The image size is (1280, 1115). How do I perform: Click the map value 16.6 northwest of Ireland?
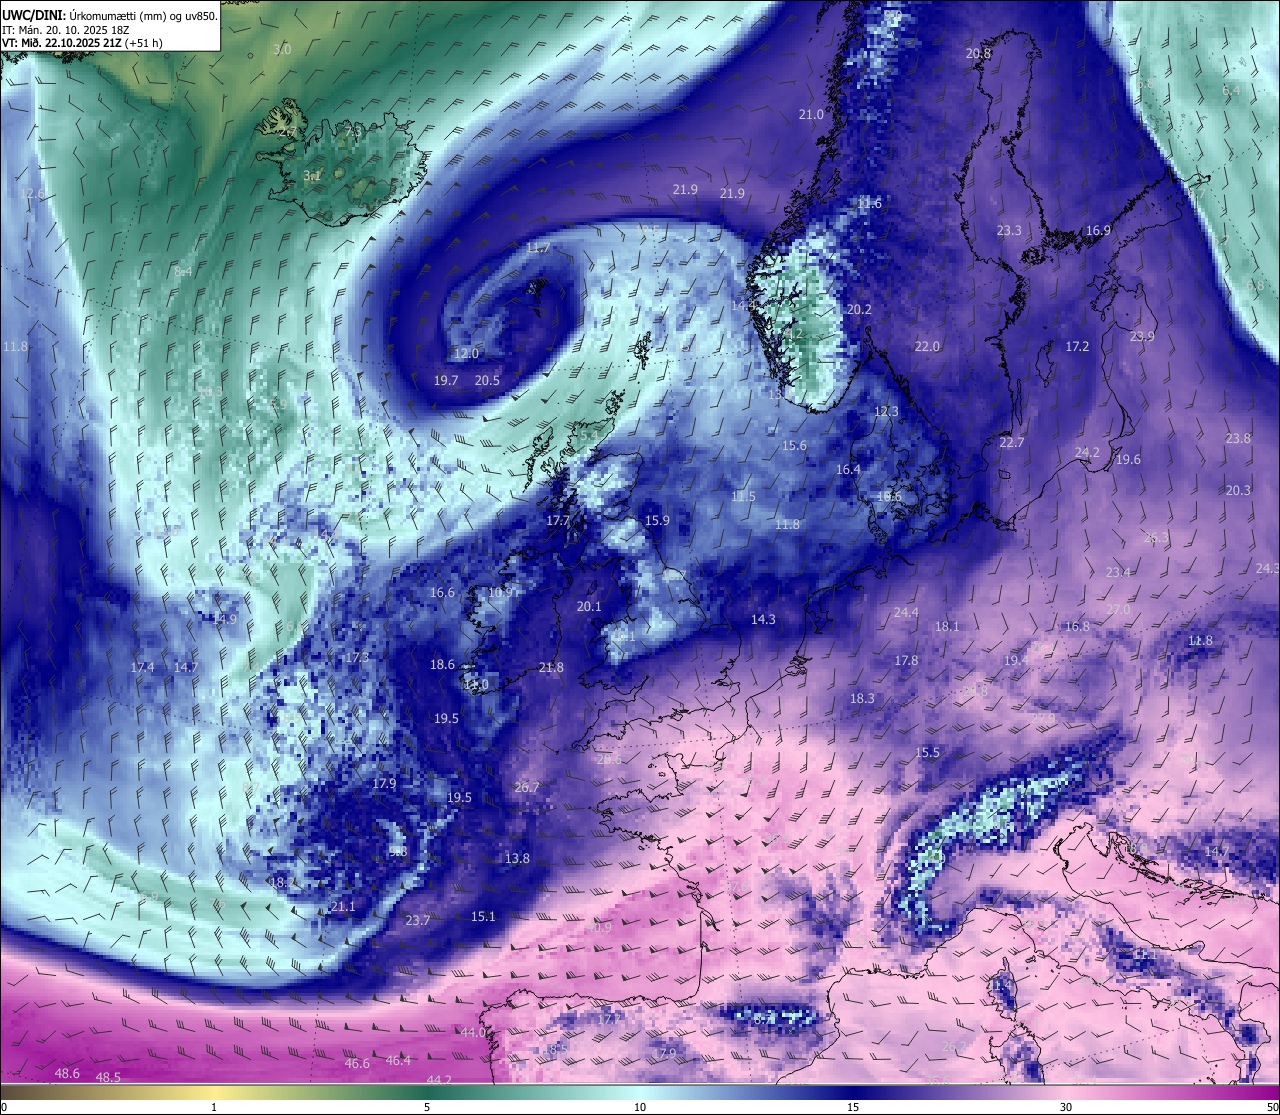442,592
